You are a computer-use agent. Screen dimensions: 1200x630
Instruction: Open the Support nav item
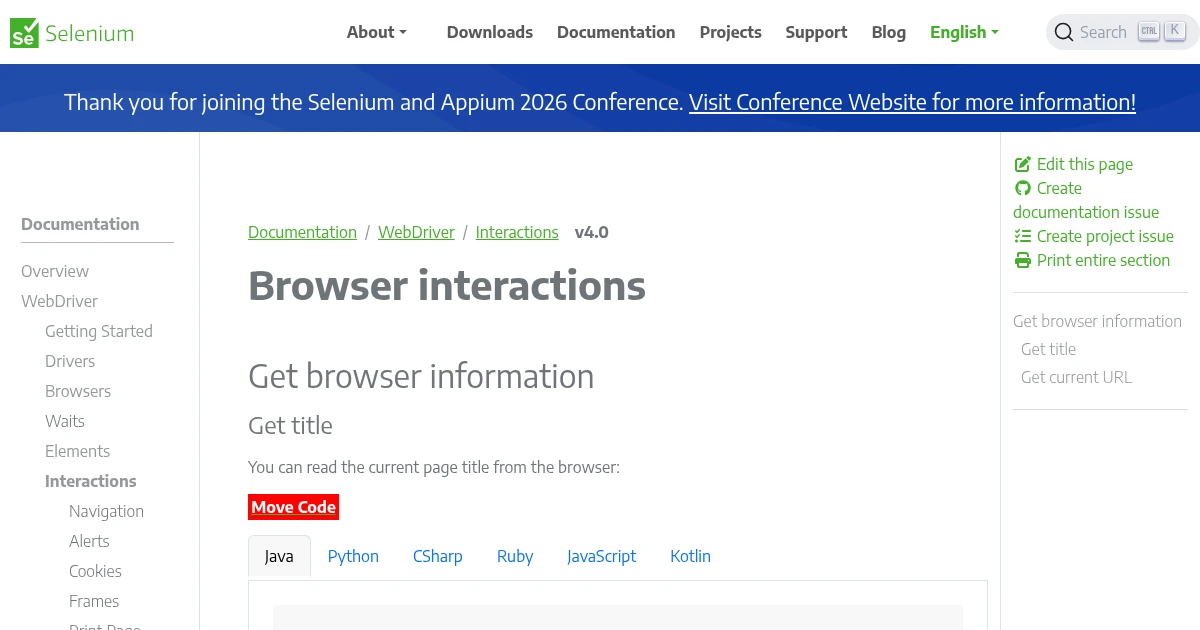click(x=816, y=32)
